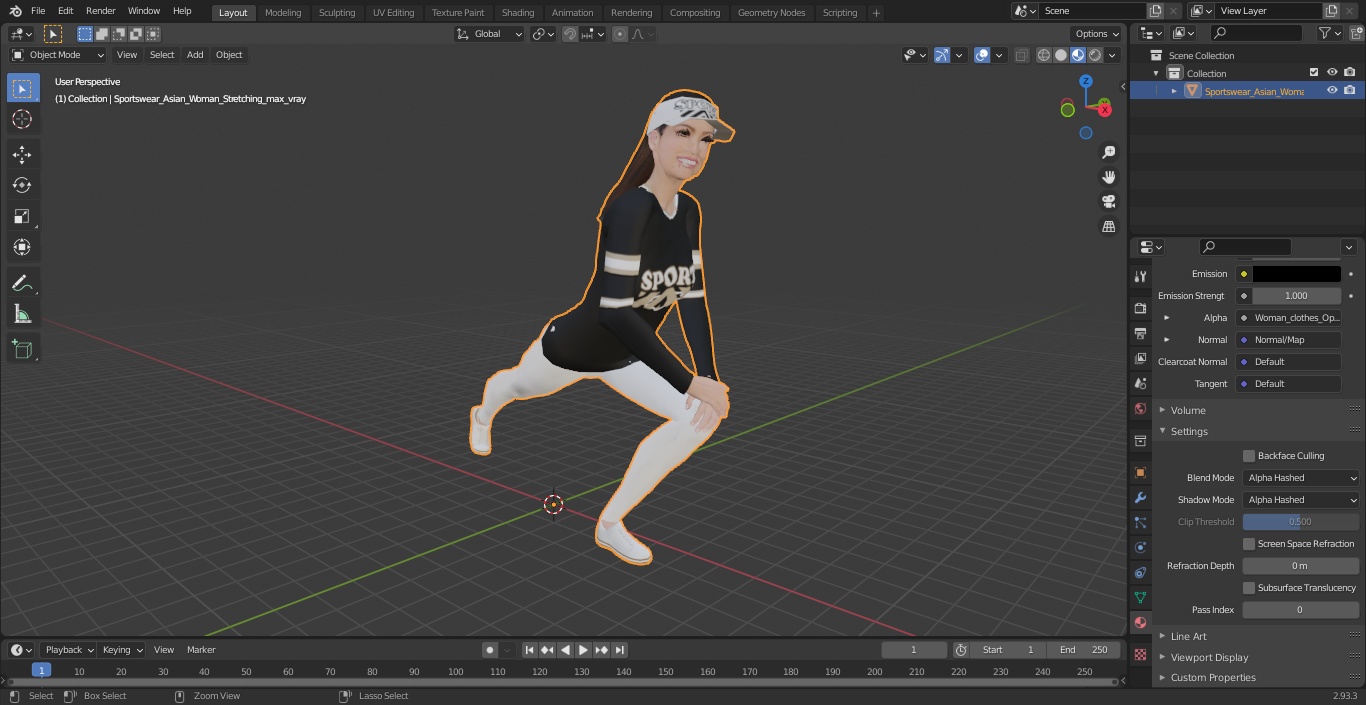
Task: Open the Object Data properties tab
Action: 1140,597
